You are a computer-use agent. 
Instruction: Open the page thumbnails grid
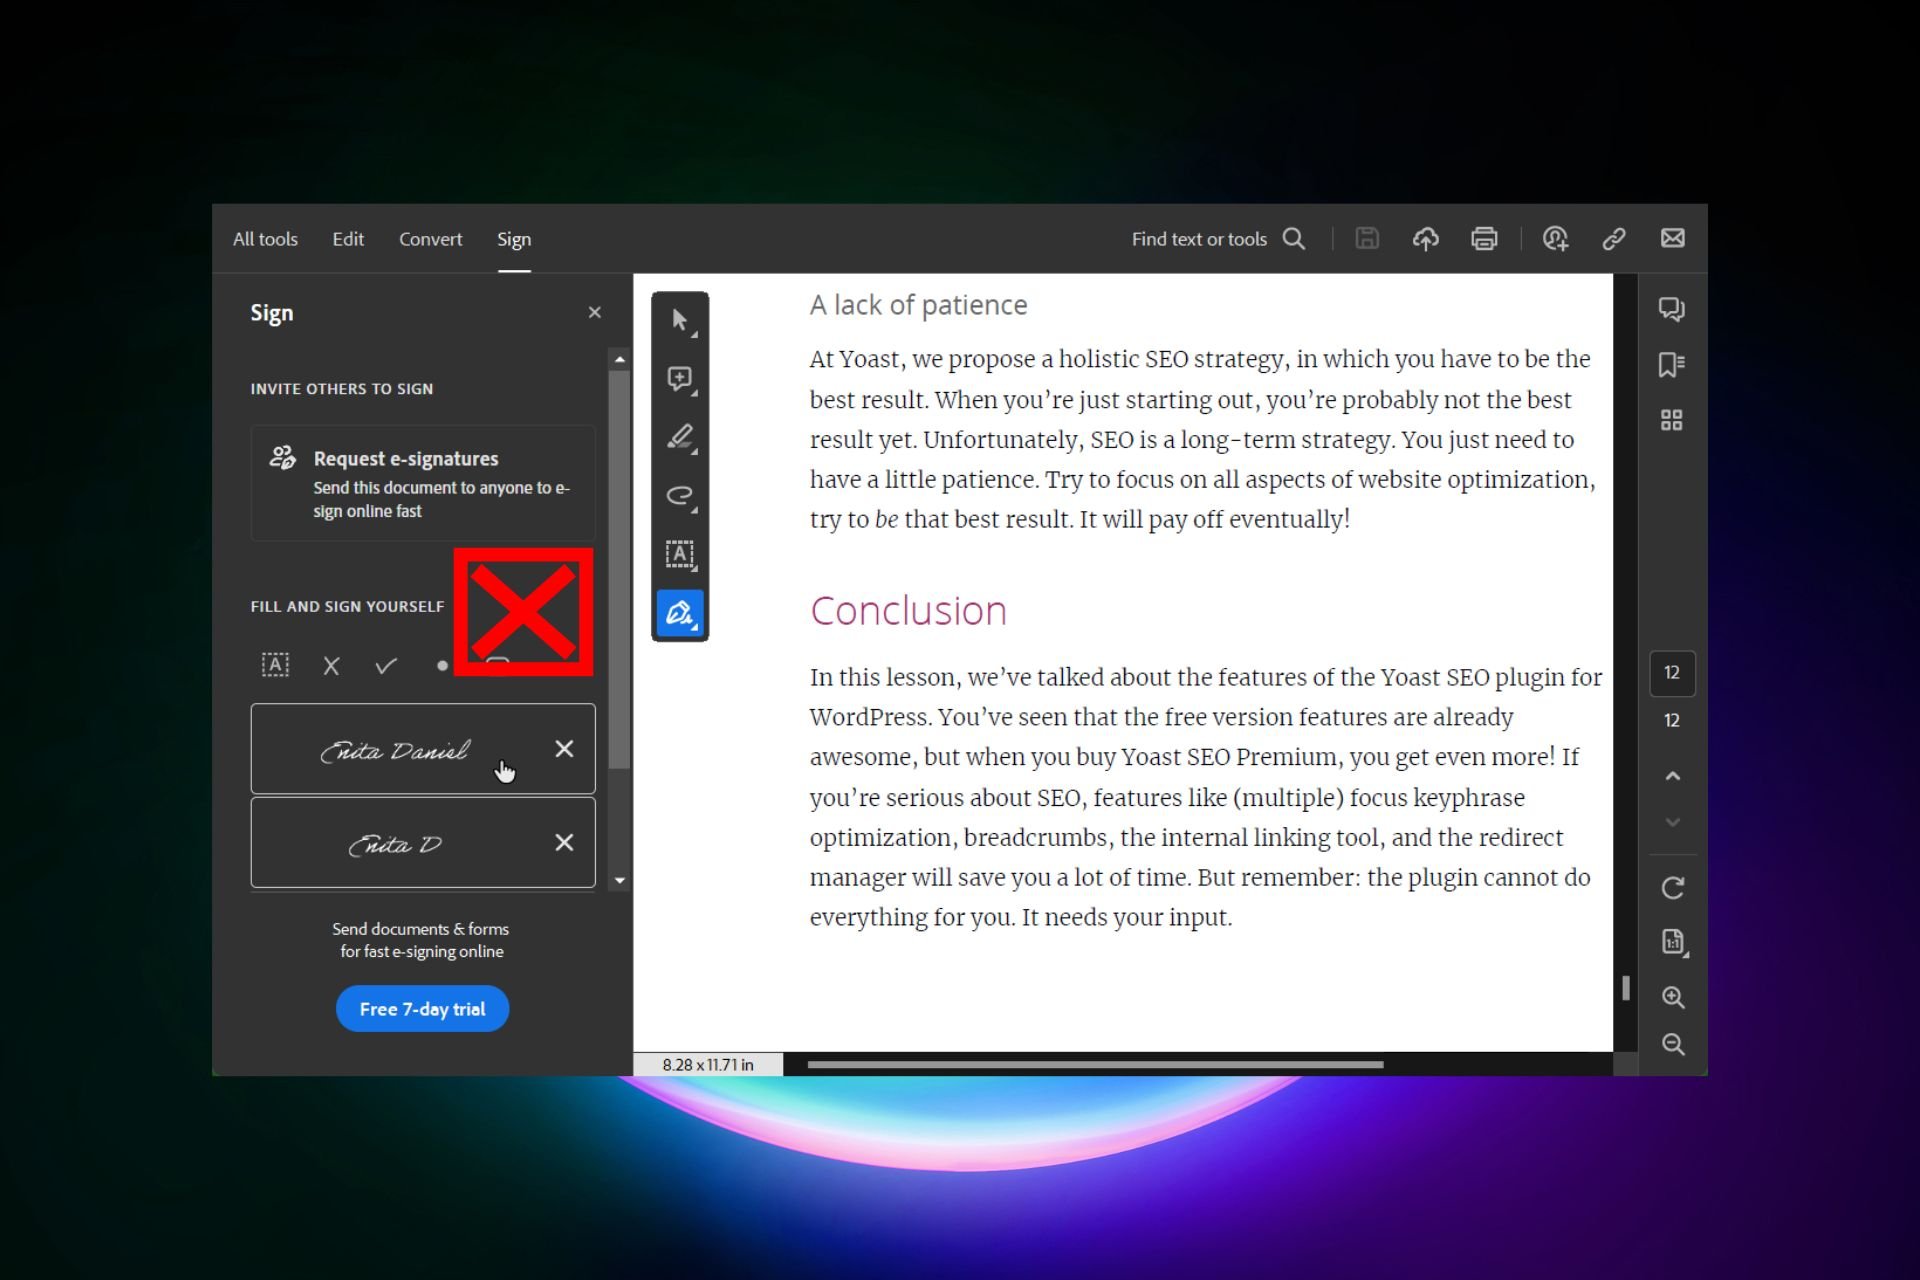pos(1672,420)
